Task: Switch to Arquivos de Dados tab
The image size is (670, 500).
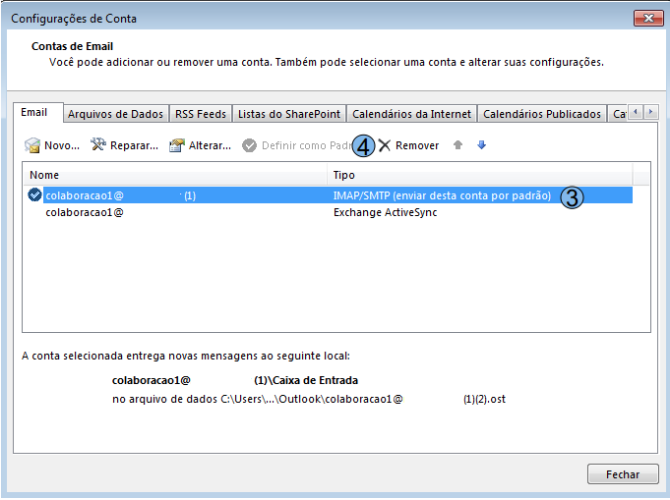Action: [x=116, y=115]
